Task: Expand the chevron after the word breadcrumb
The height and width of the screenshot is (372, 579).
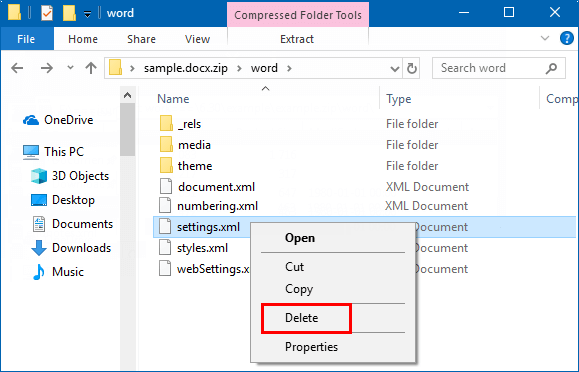Action: point(289,68)
